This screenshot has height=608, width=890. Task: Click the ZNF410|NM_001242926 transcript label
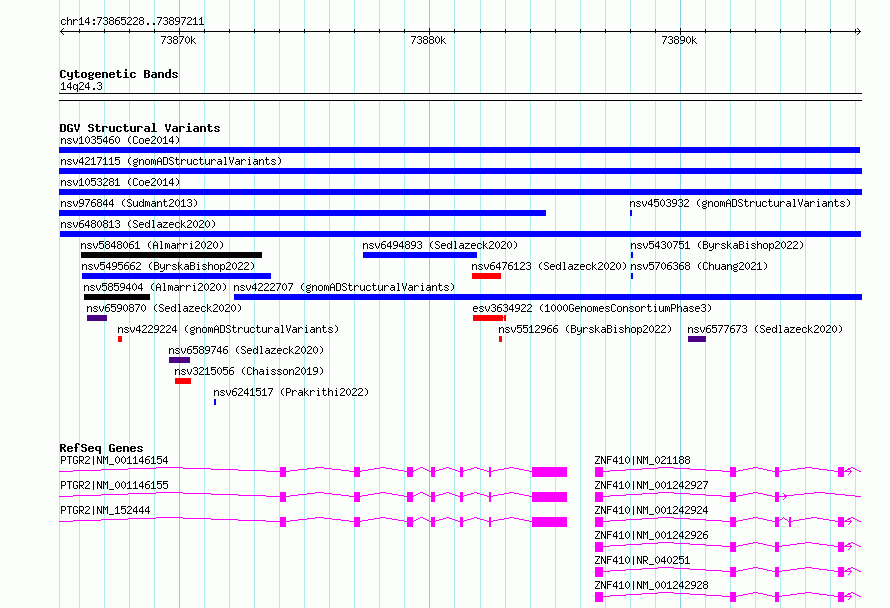(652, 535)
